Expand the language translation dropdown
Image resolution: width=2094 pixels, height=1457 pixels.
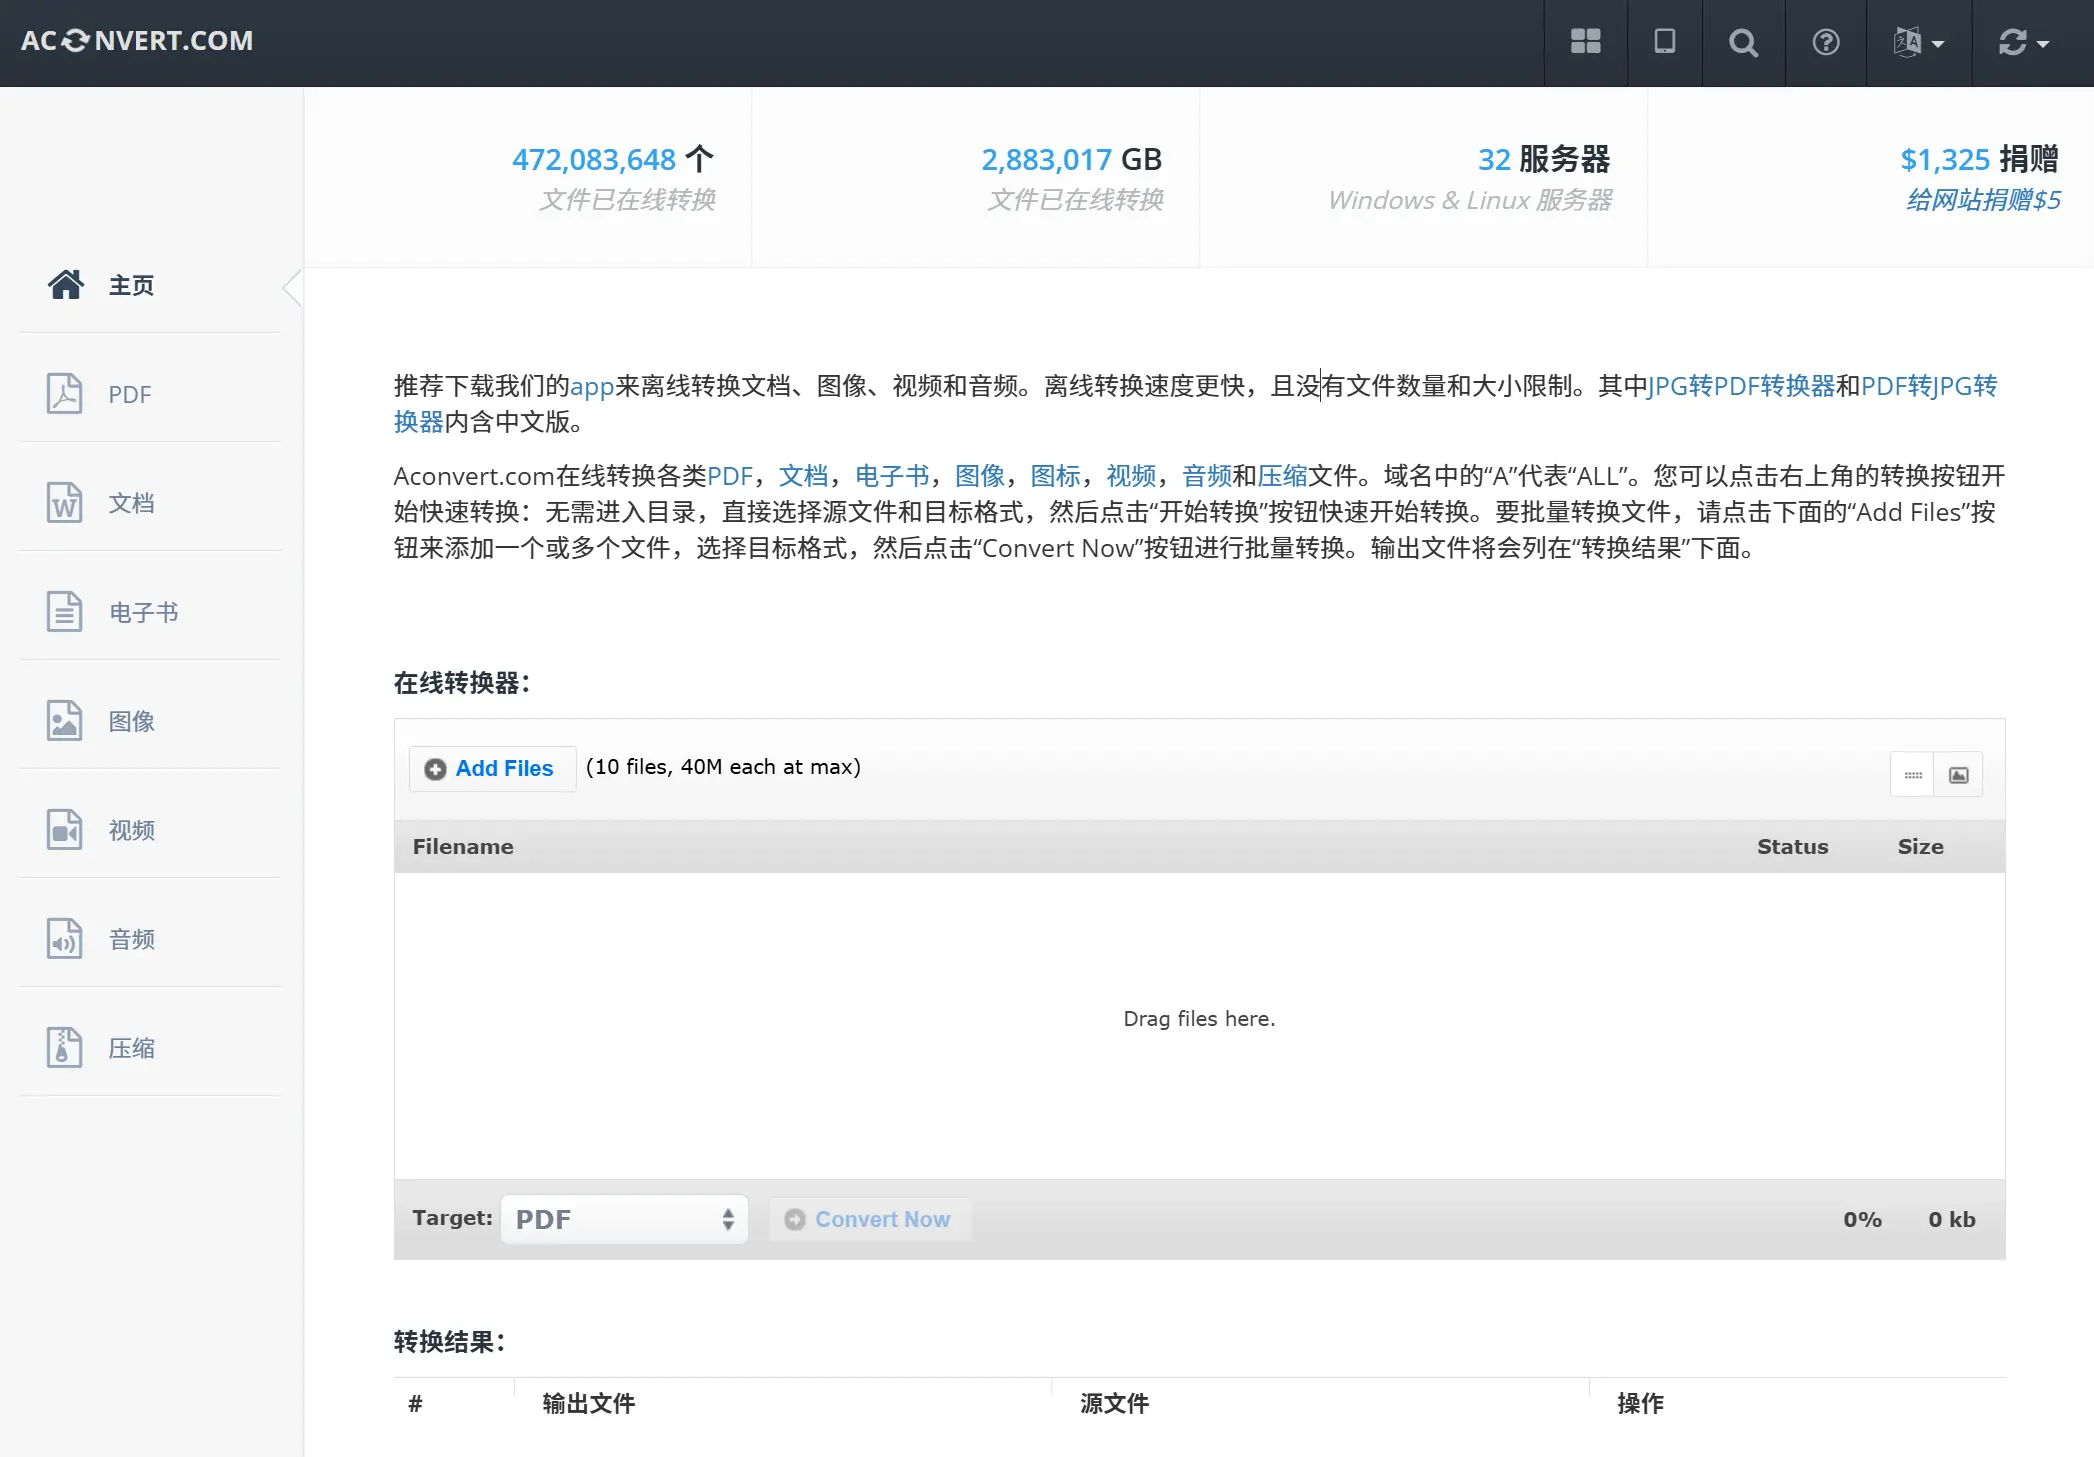point(1918,42)
